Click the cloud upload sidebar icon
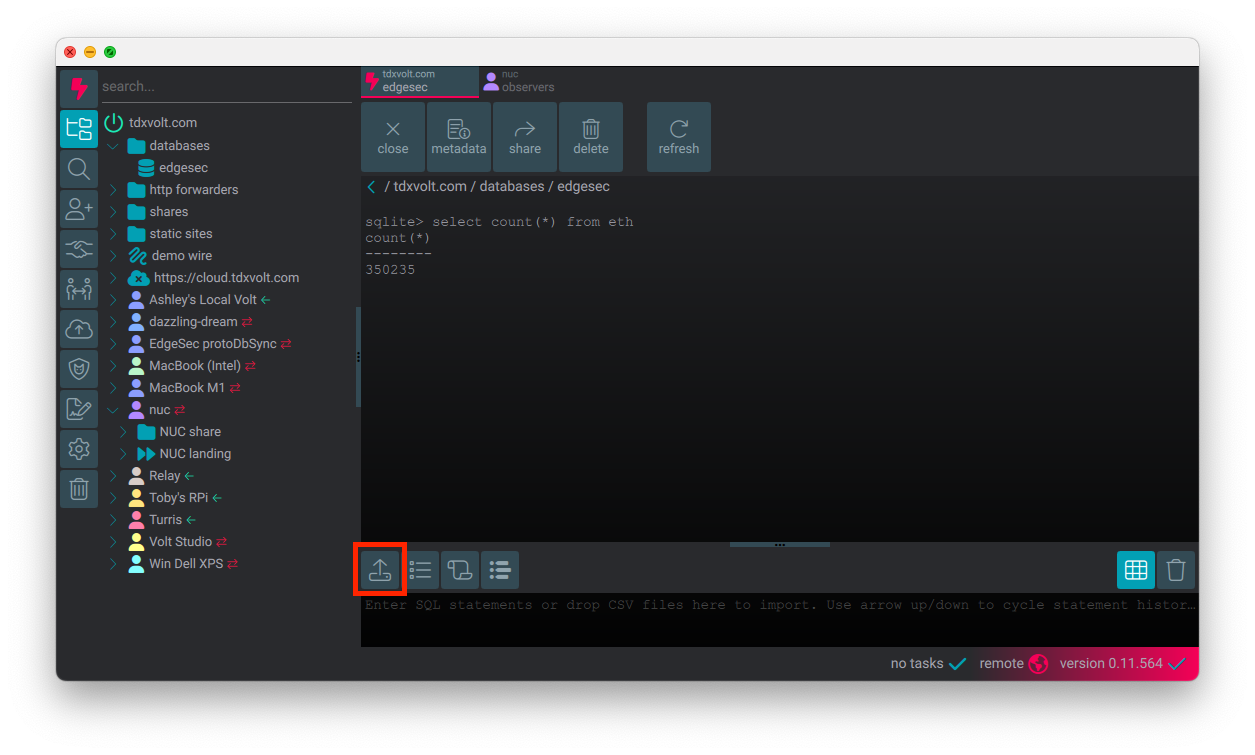1255x755 pixels. 79,329
